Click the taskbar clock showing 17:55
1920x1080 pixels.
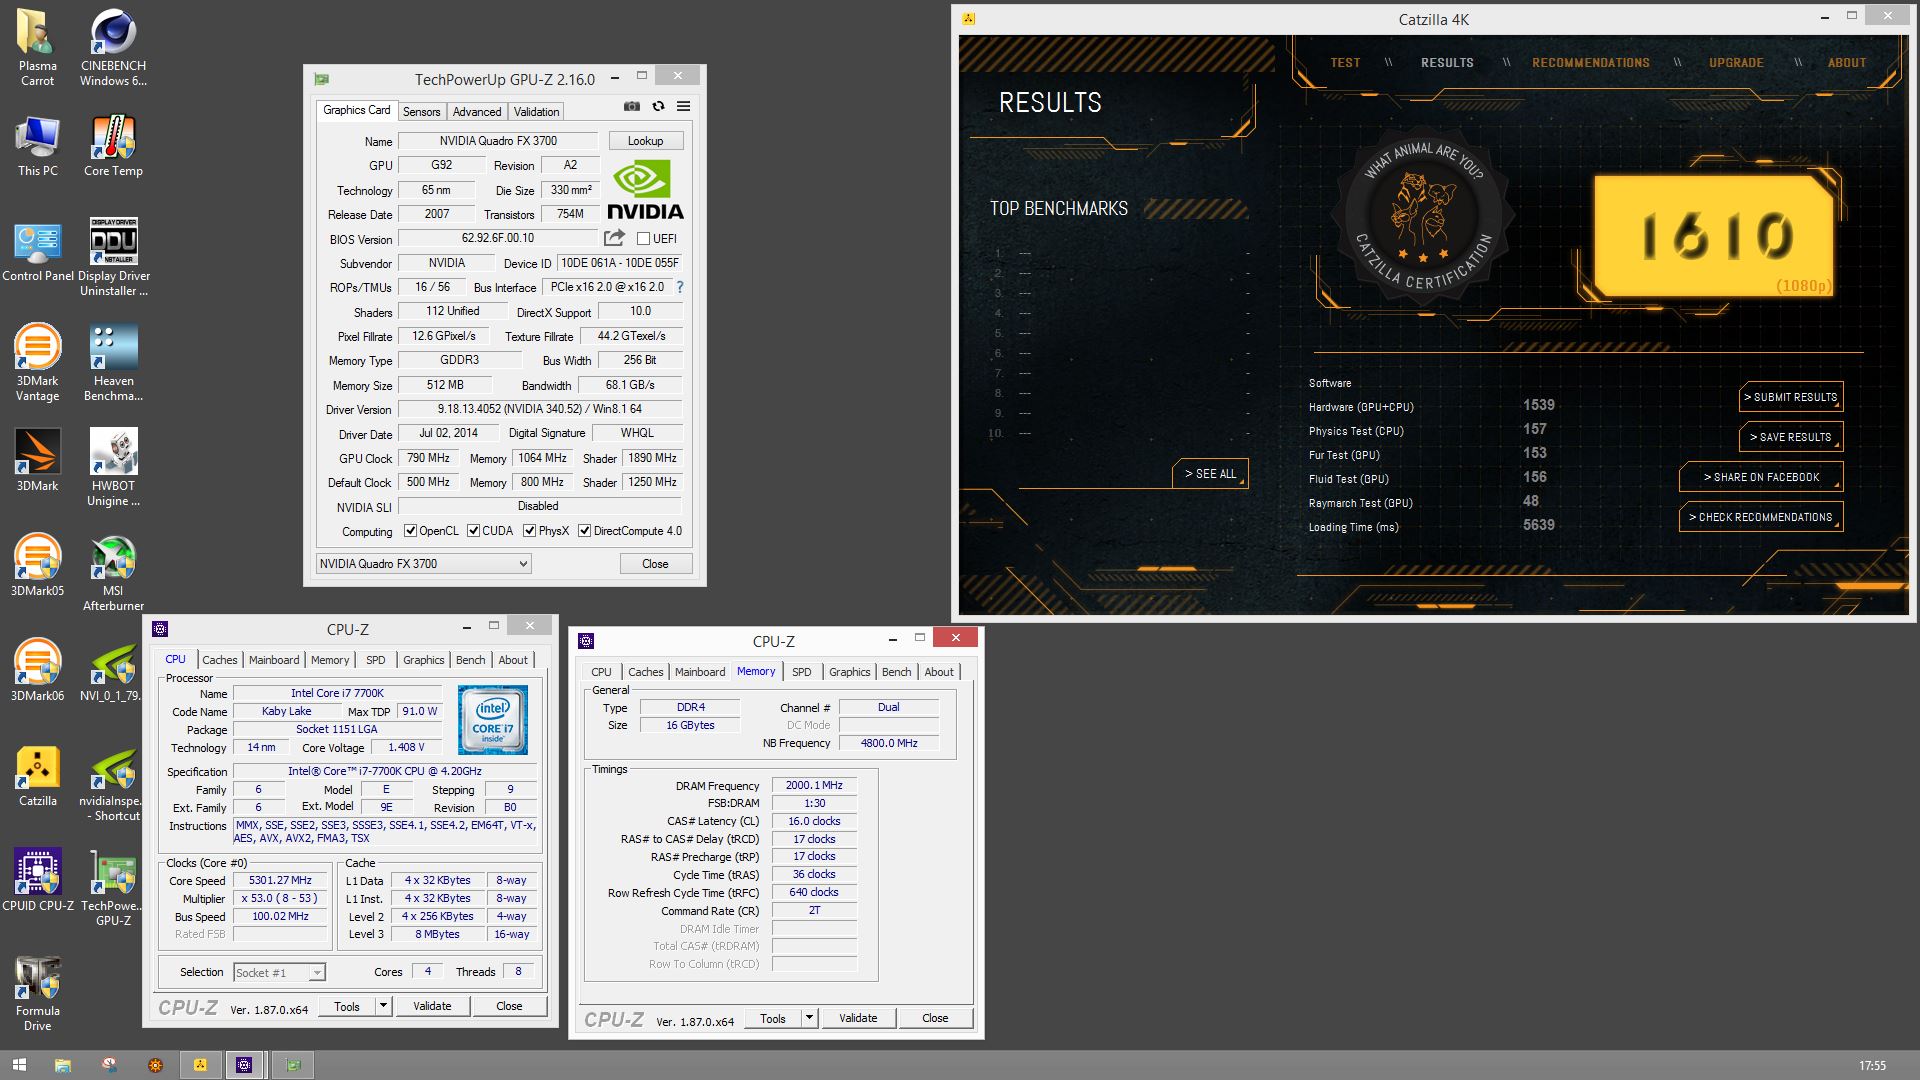click(x=1872, y=1066)
